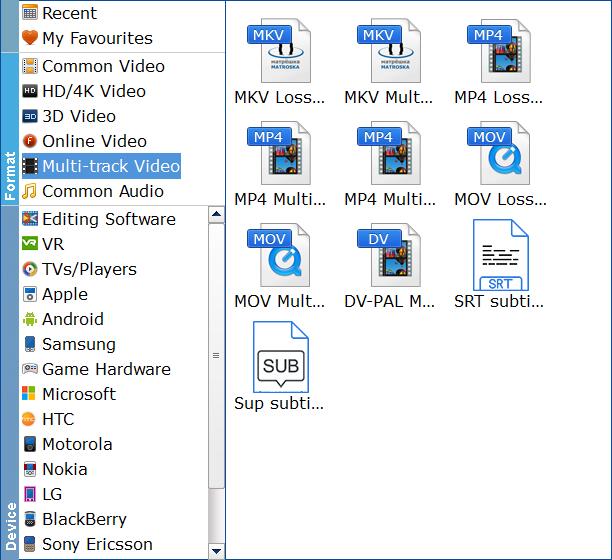The width and height of the screenshot is (612, 560).
Task: Click the device list scroll-down arrow
Action: pos(216,551)
